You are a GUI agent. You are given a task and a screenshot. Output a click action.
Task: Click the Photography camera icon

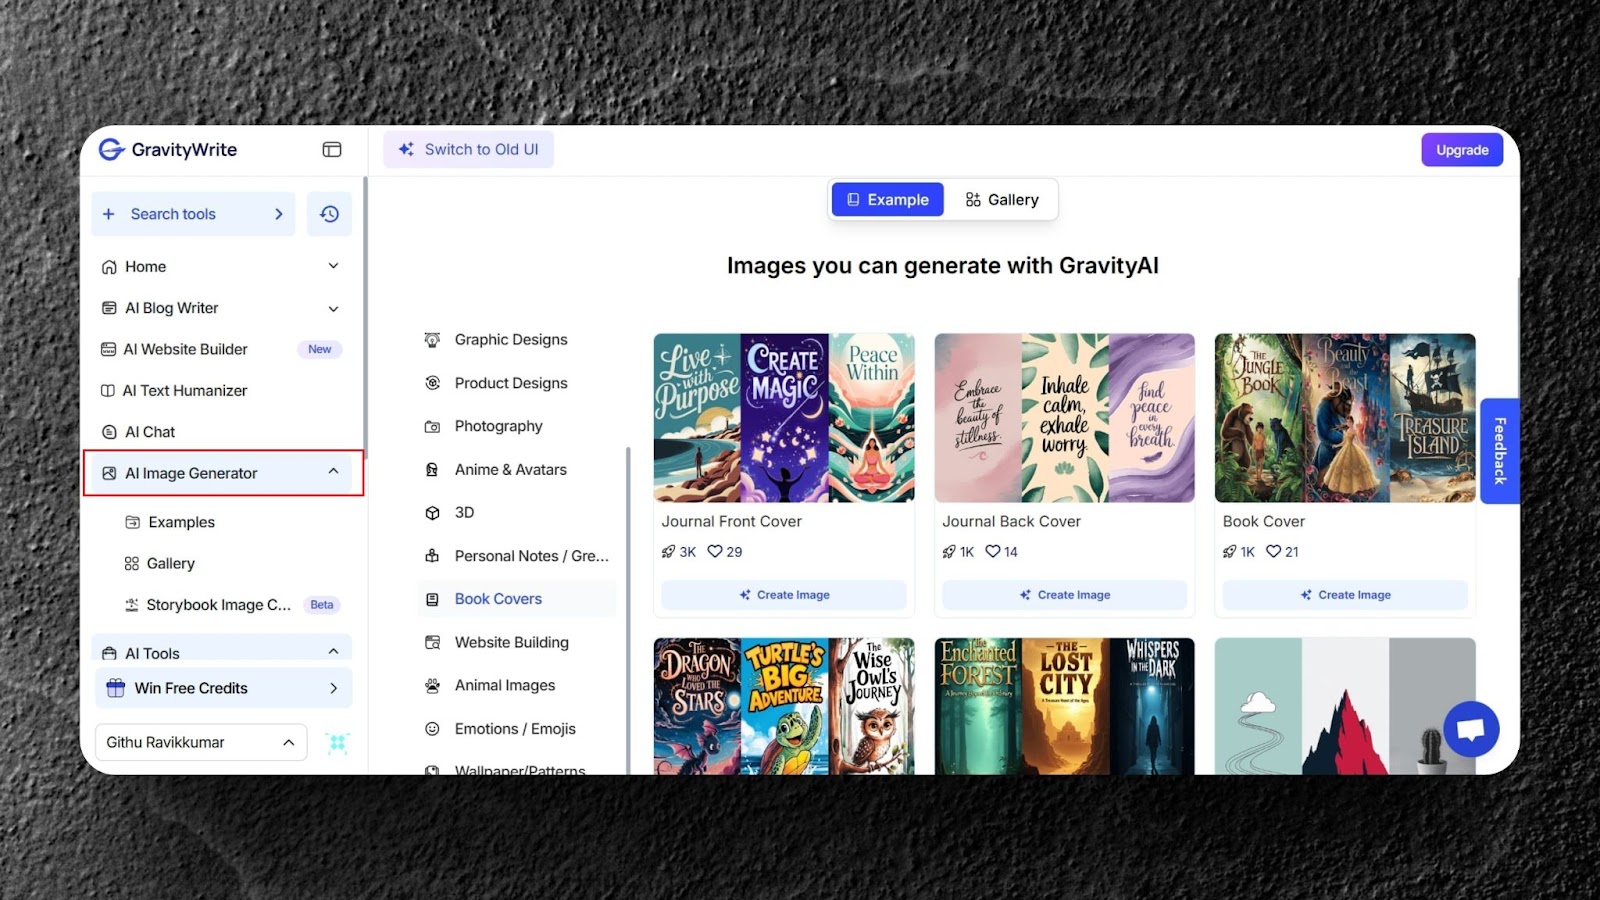click(x=432, y=426)
